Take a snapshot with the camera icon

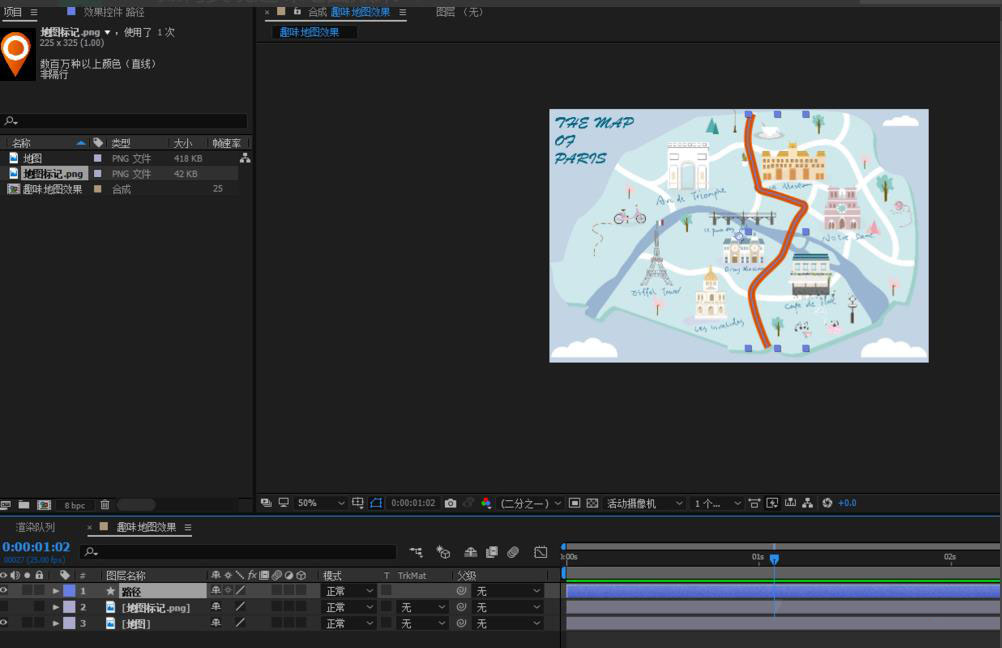tap(451, 503)
